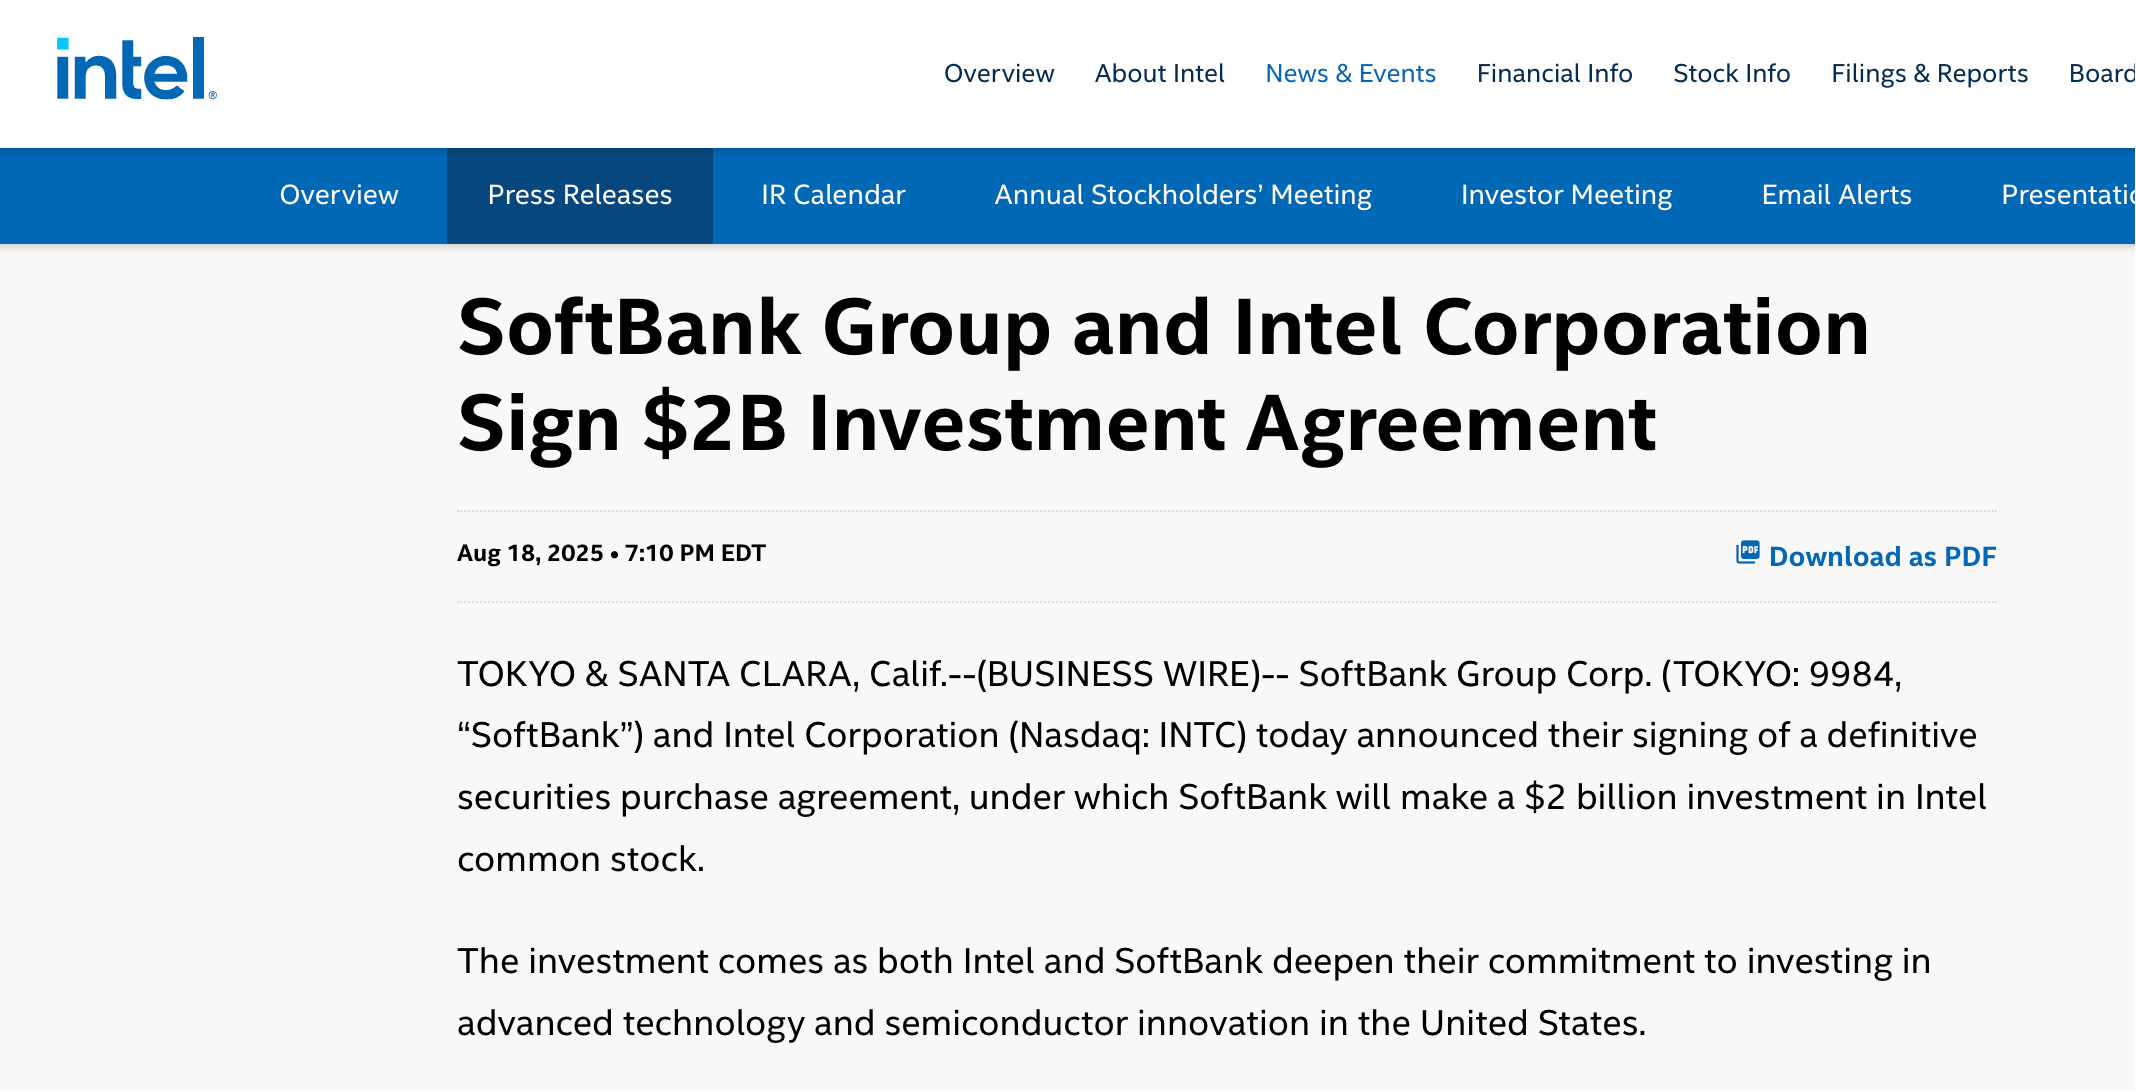The width and height of the screenshot is (2136, 1092).
Task: Click the cut-off Presentations tab
Action: (2066, 195)
